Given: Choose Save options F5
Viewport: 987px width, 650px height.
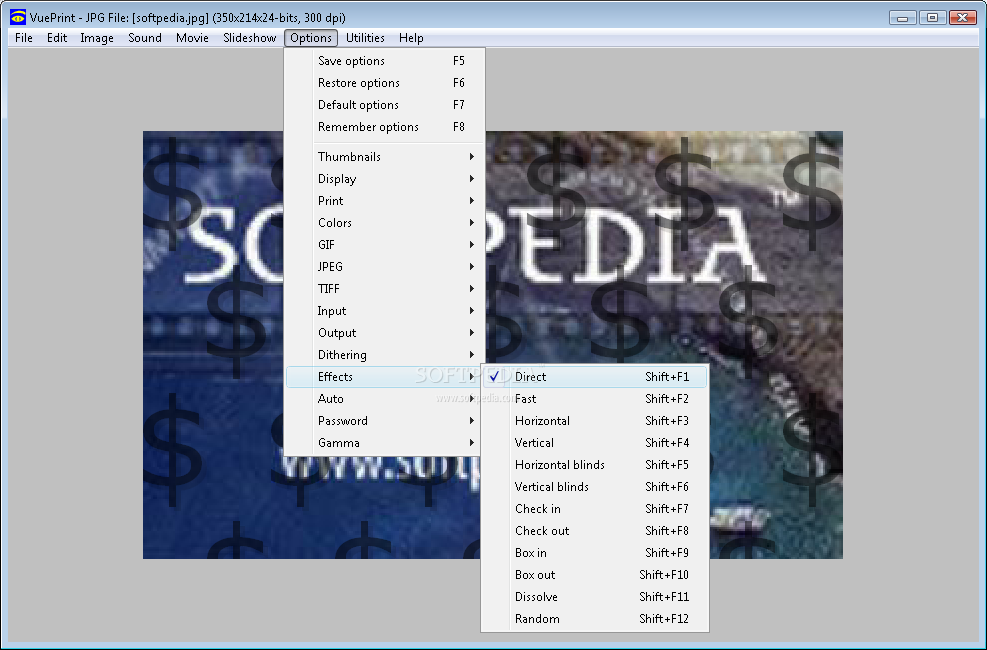Looking at the screenshot, I should 385,61.
